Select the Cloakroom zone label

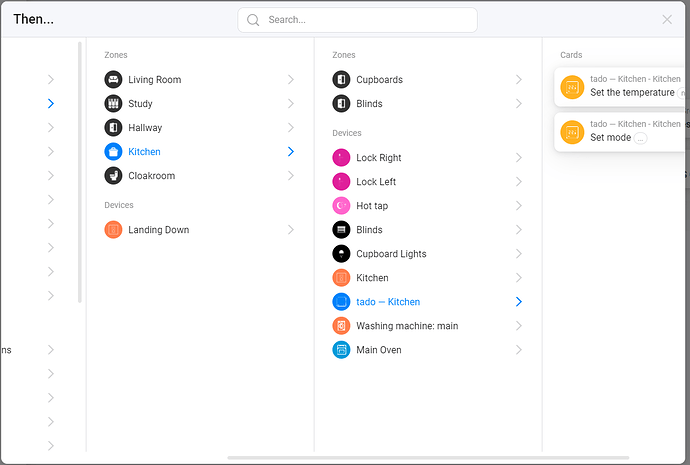coord(152,176)
